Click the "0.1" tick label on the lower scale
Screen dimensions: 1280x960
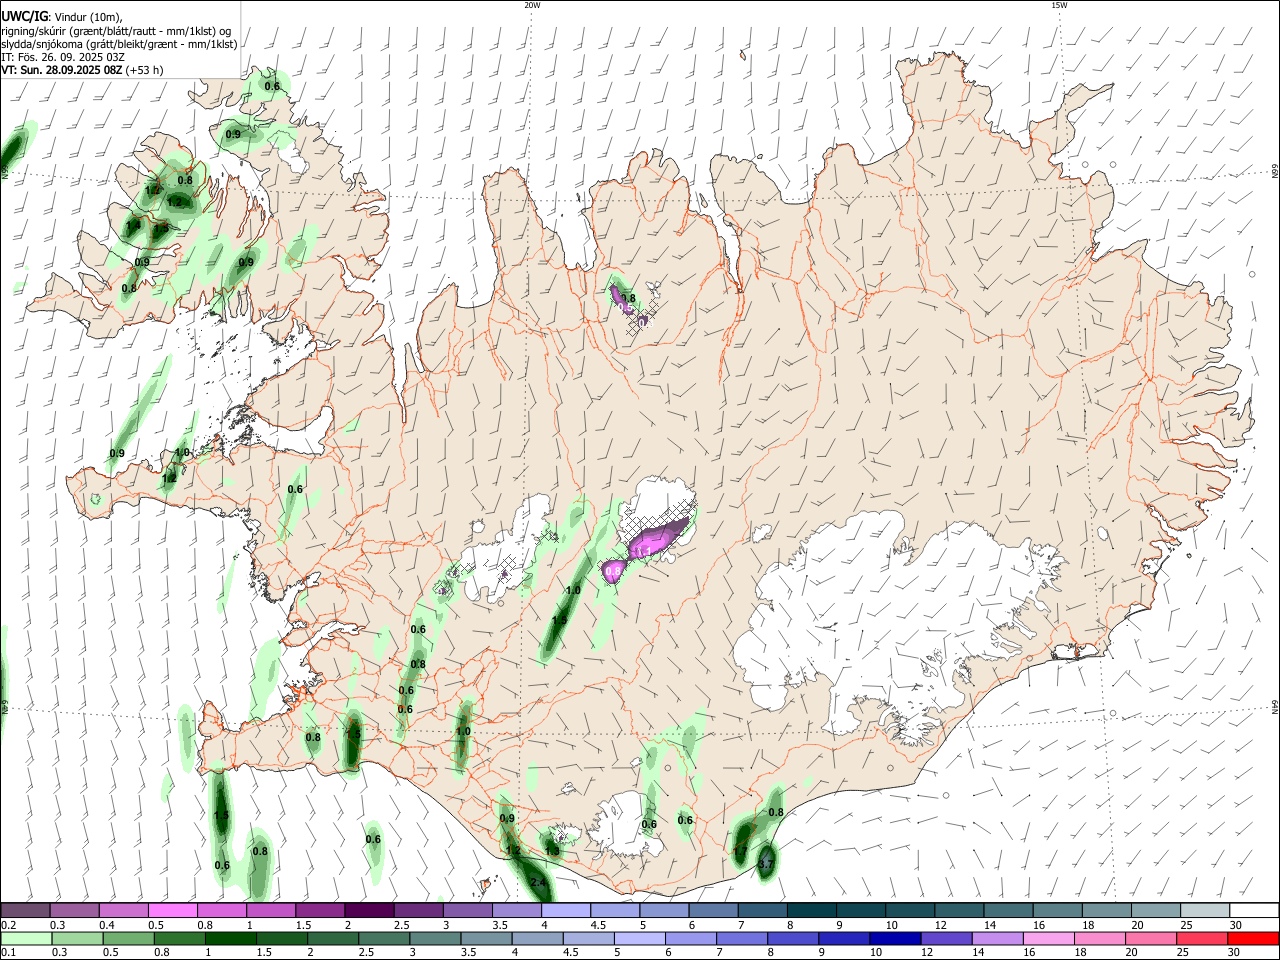[x=8, y=952]
